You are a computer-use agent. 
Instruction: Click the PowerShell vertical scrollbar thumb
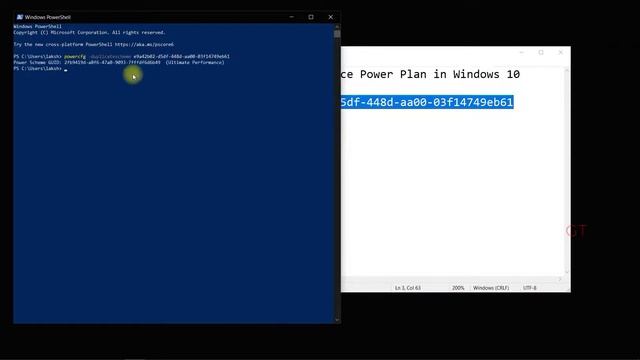[337, 34]
